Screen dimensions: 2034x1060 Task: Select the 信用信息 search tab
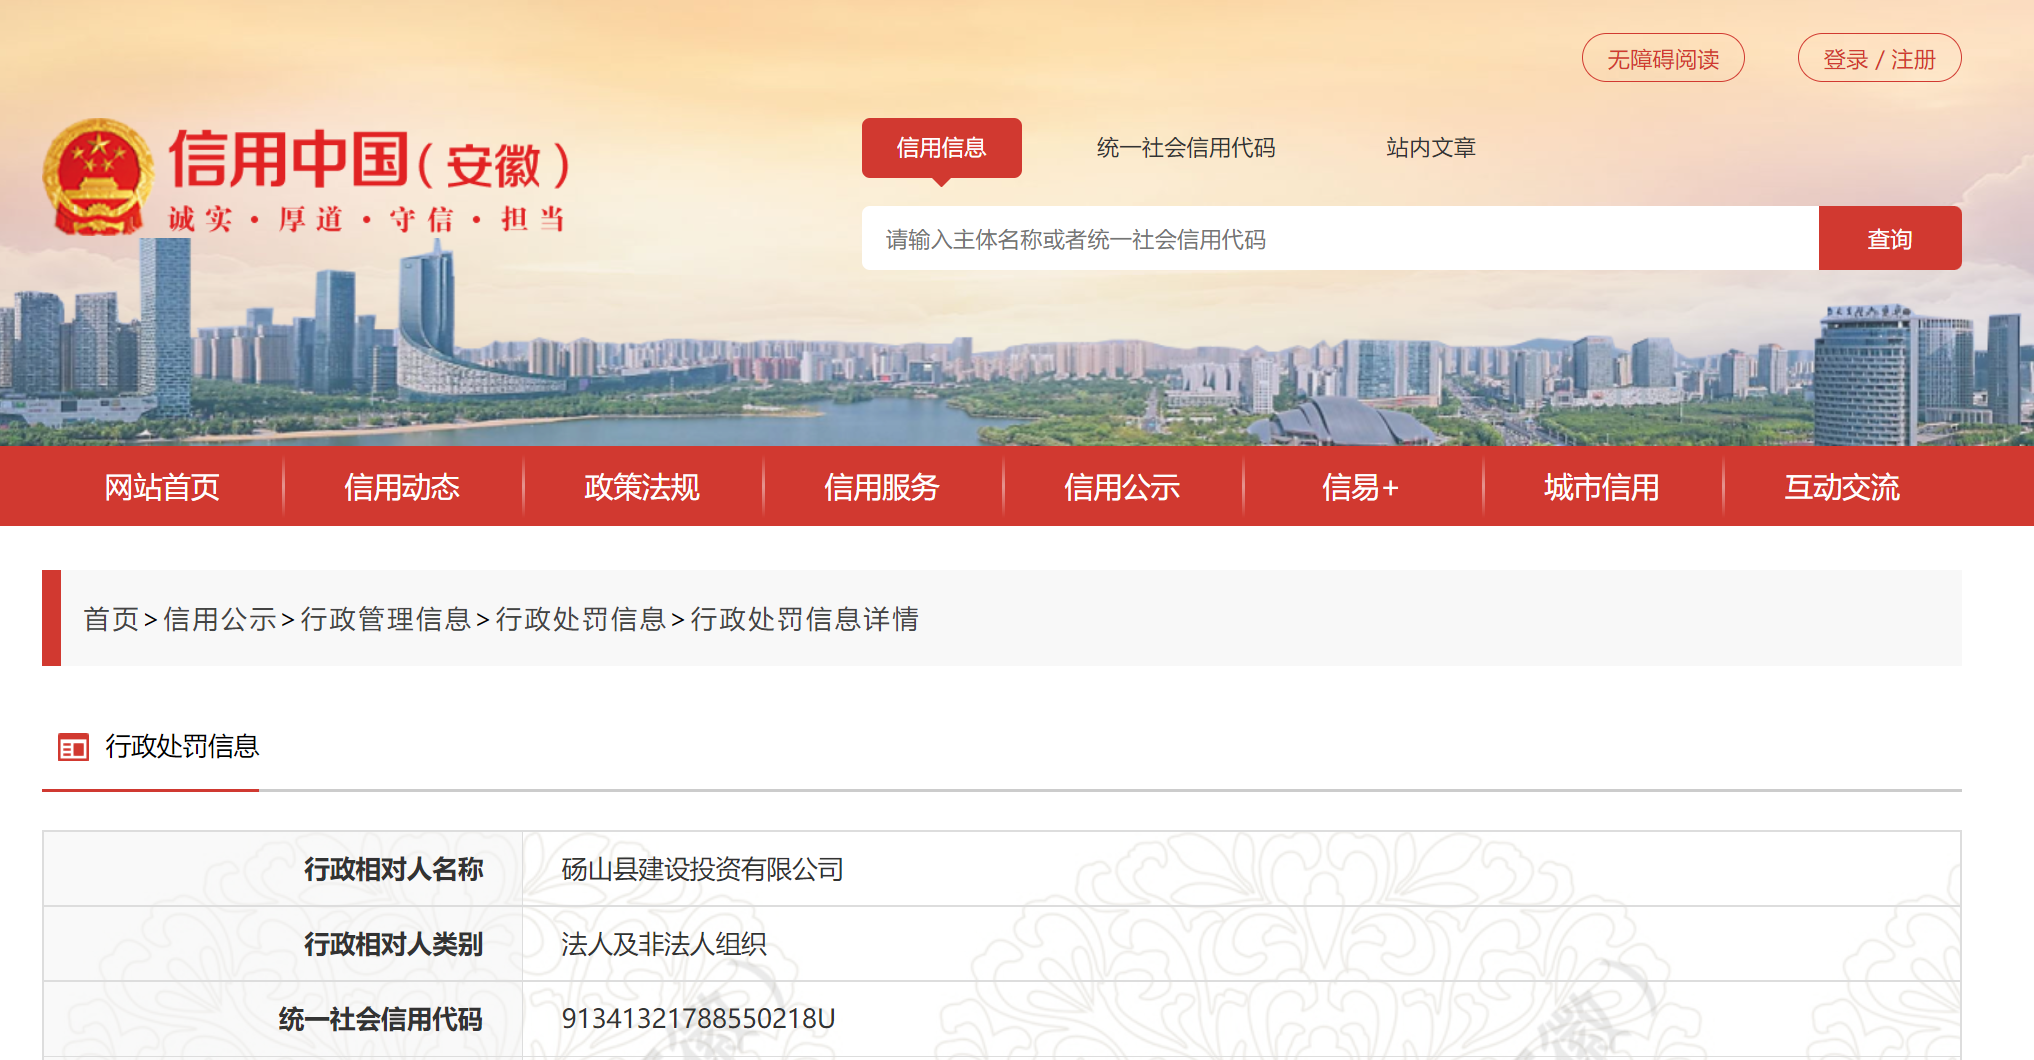[x=941, y=148]
